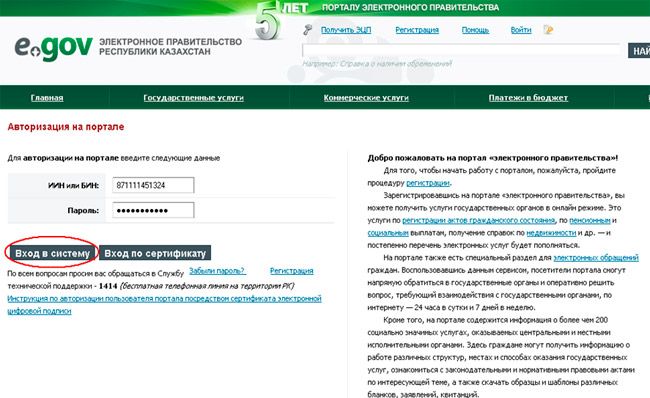The height and width of the screenshot is (398, 650).
Task: Click the Вход в систему button
Action: 53,253
